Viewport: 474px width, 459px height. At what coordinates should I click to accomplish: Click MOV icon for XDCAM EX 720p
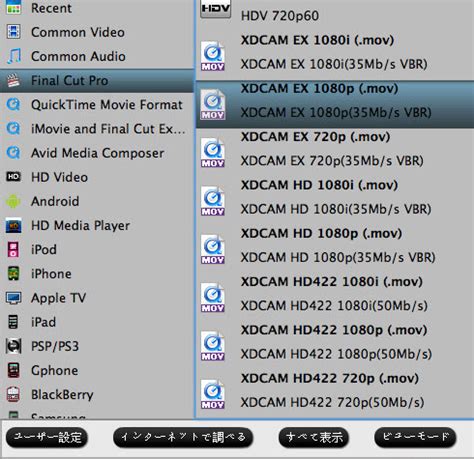point(213,153)
